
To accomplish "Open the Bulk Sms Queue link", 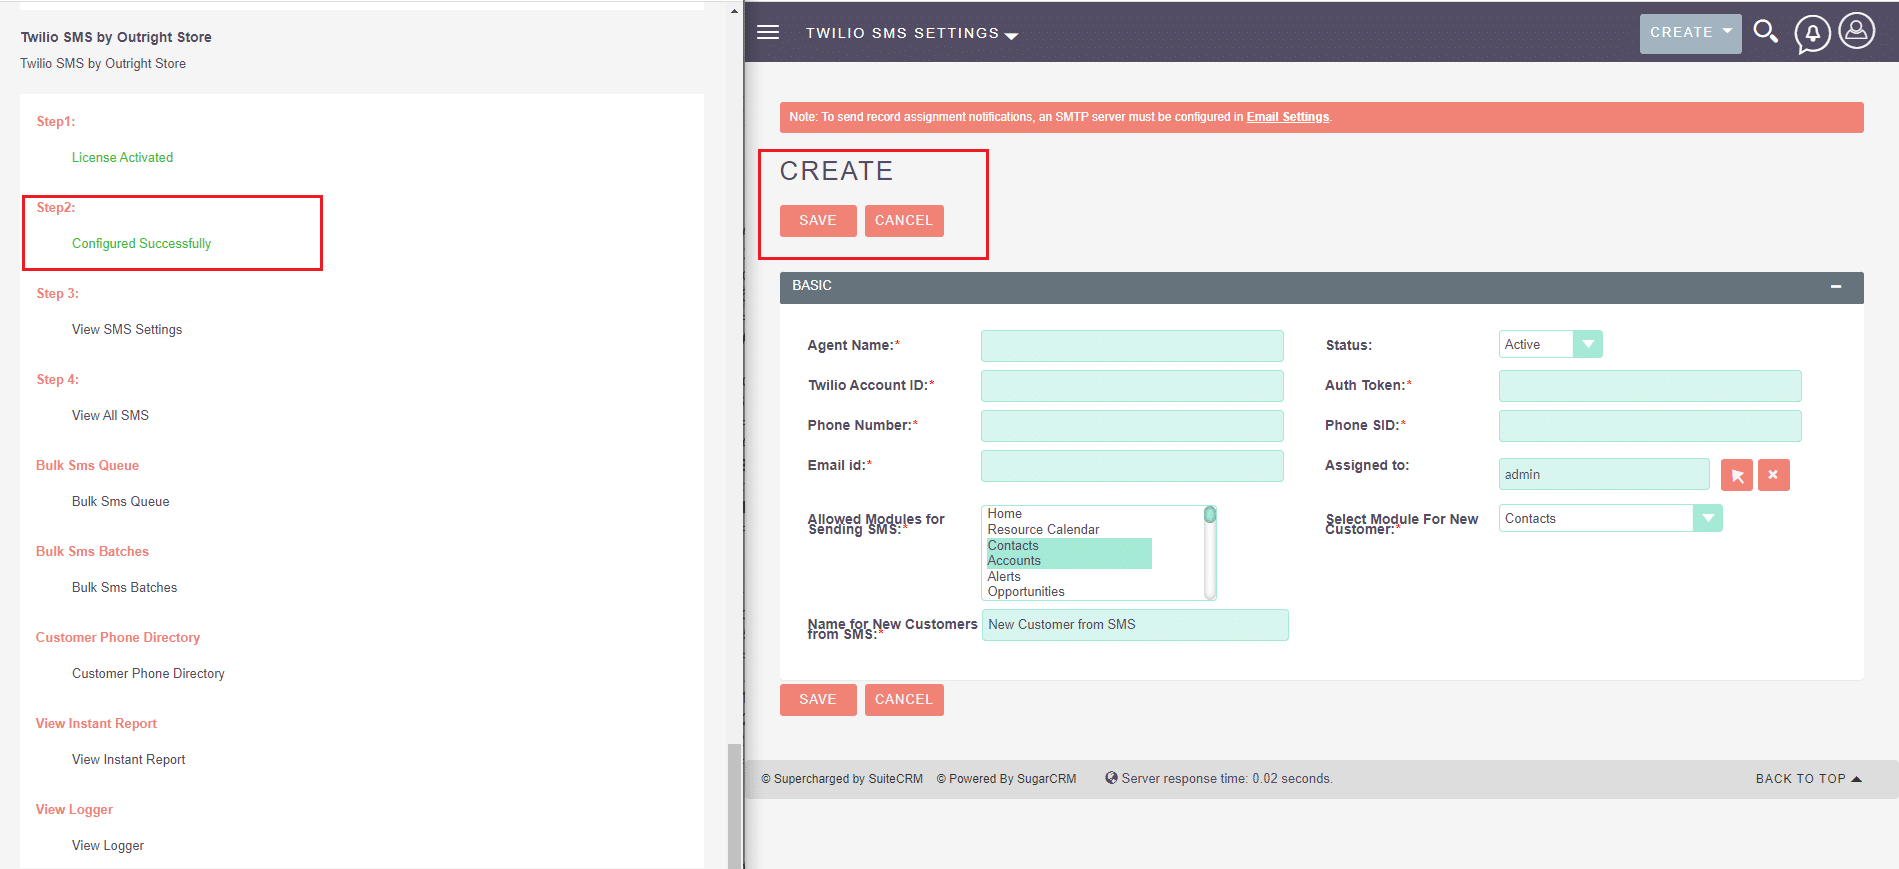I will click(x=120, y=502).
